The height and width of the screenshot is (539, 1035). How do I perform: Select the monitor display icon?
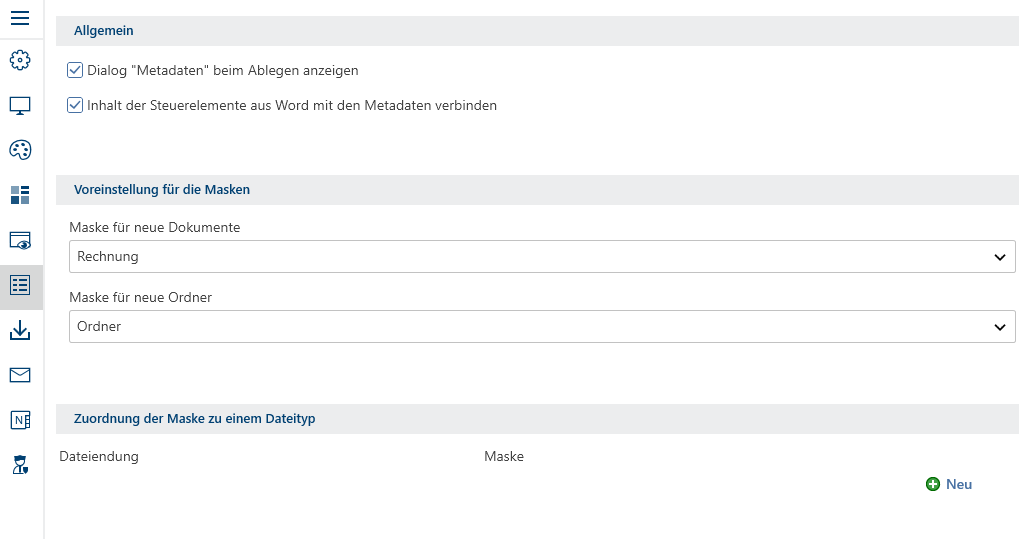(x=20, y=105)
